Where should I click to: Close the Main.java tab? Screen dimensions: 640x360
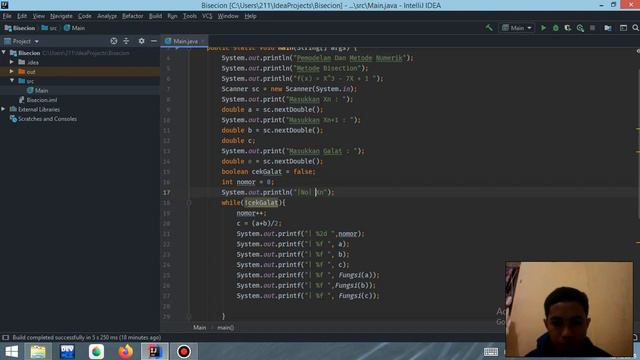(x=202, y=41)
